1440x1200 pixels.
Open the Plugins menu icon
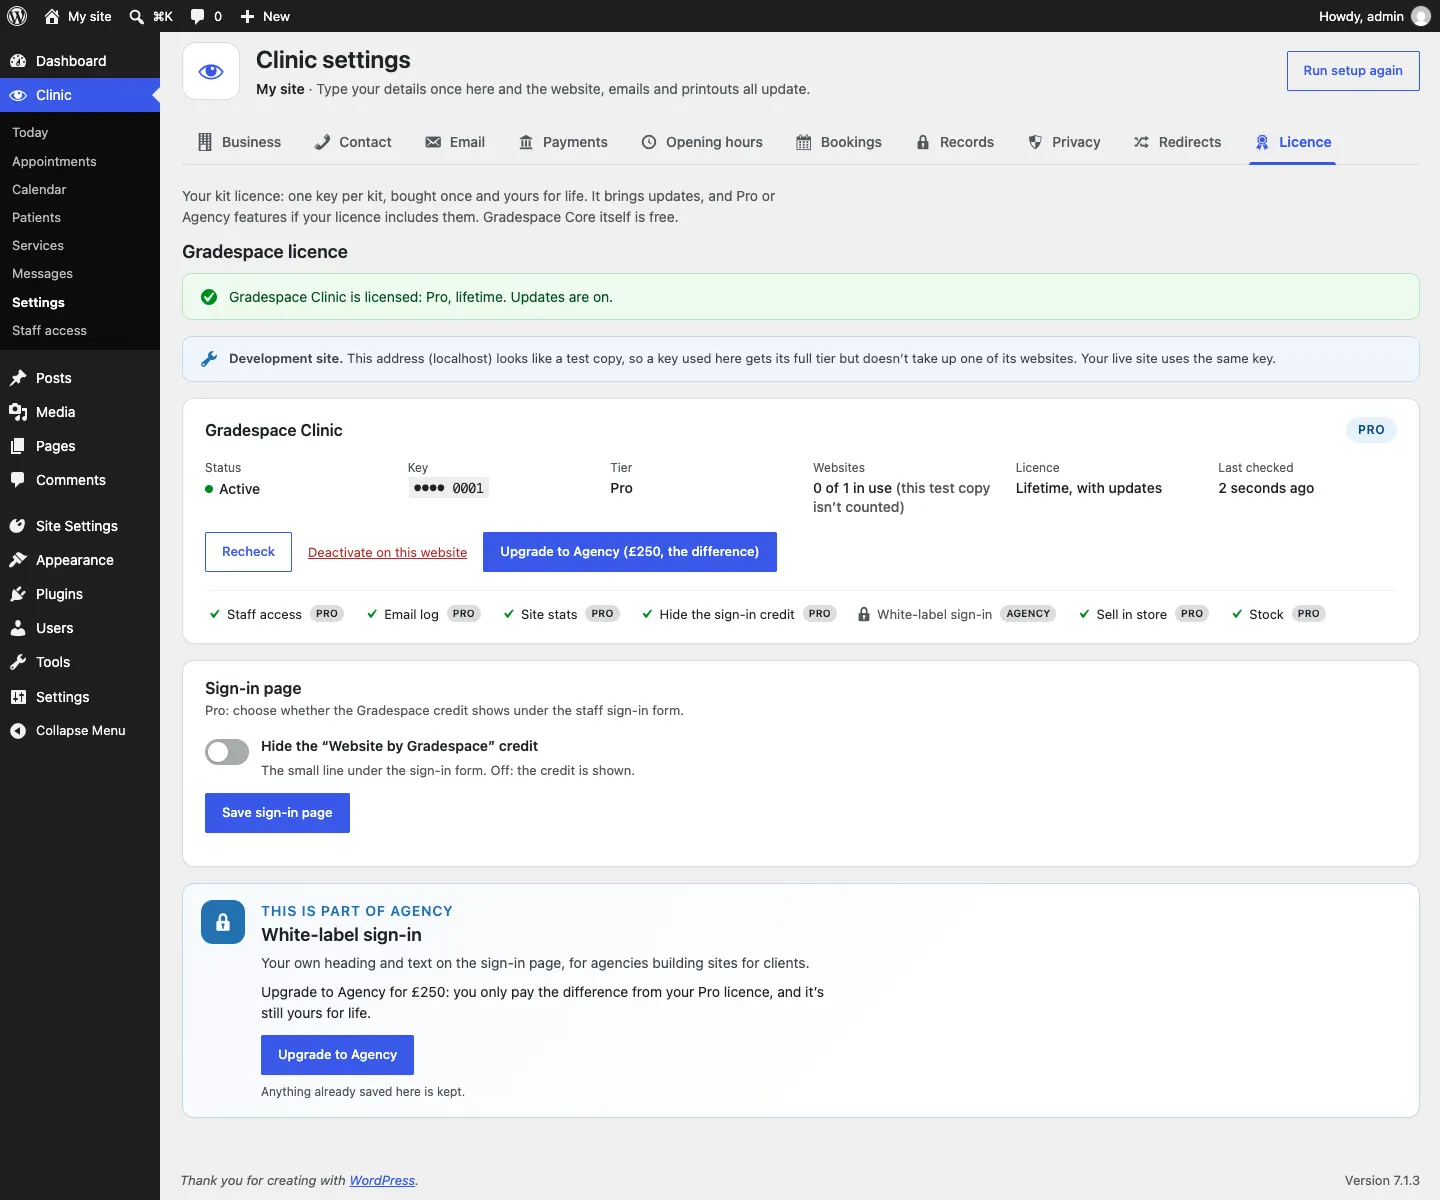[x=18, y=594]
